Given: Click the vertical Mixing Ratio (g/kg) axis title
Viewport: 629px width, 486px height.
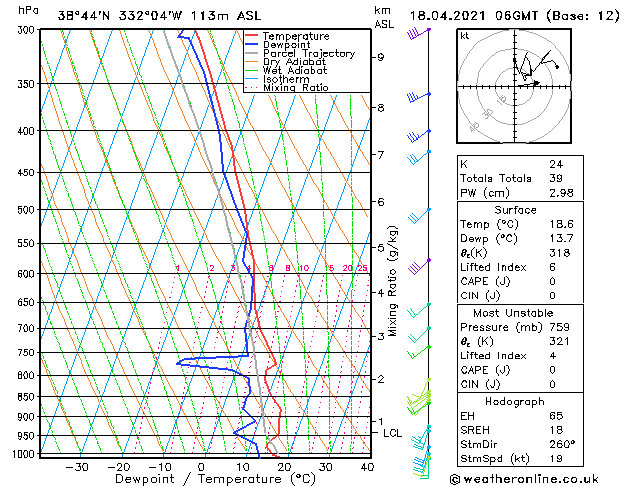Looking at the screenshot, I should [x=392, y=281].
